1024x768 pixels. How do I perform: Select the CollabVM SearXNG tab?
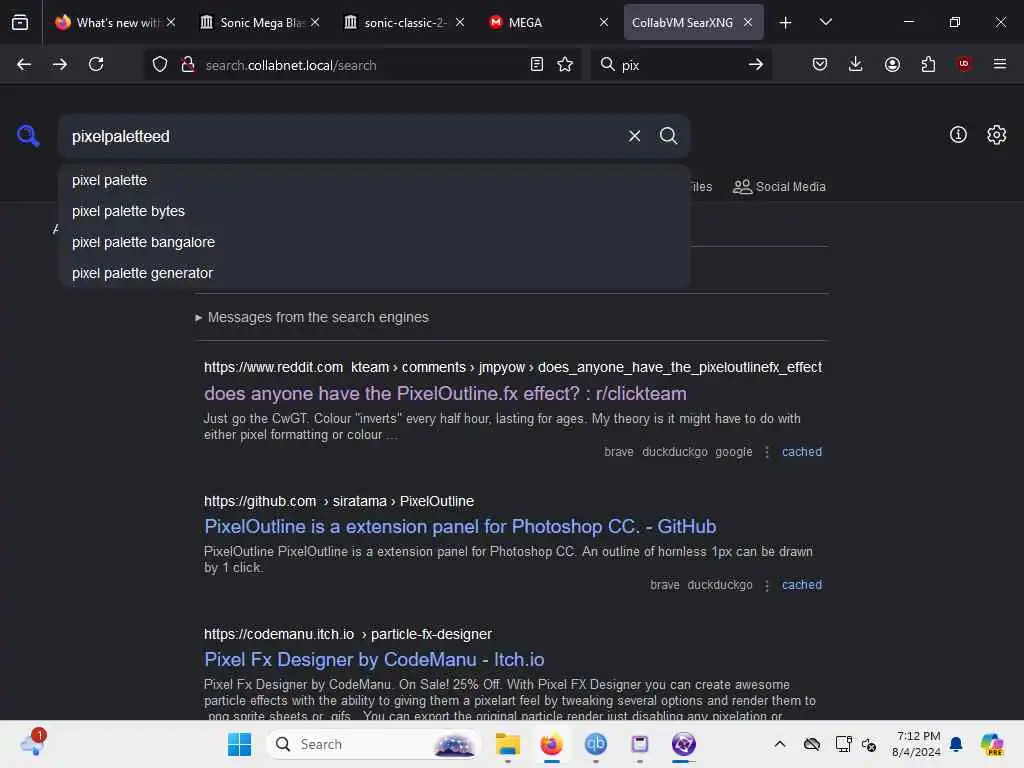(x=682, y=23)
